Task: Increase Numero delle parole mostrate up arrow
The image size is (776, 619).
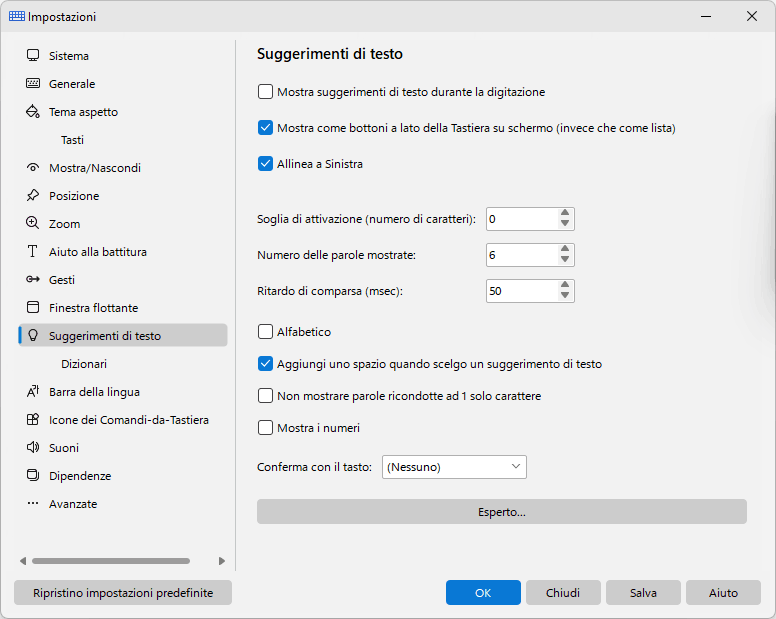Action: pyautogui.click(x=565, y=249)
